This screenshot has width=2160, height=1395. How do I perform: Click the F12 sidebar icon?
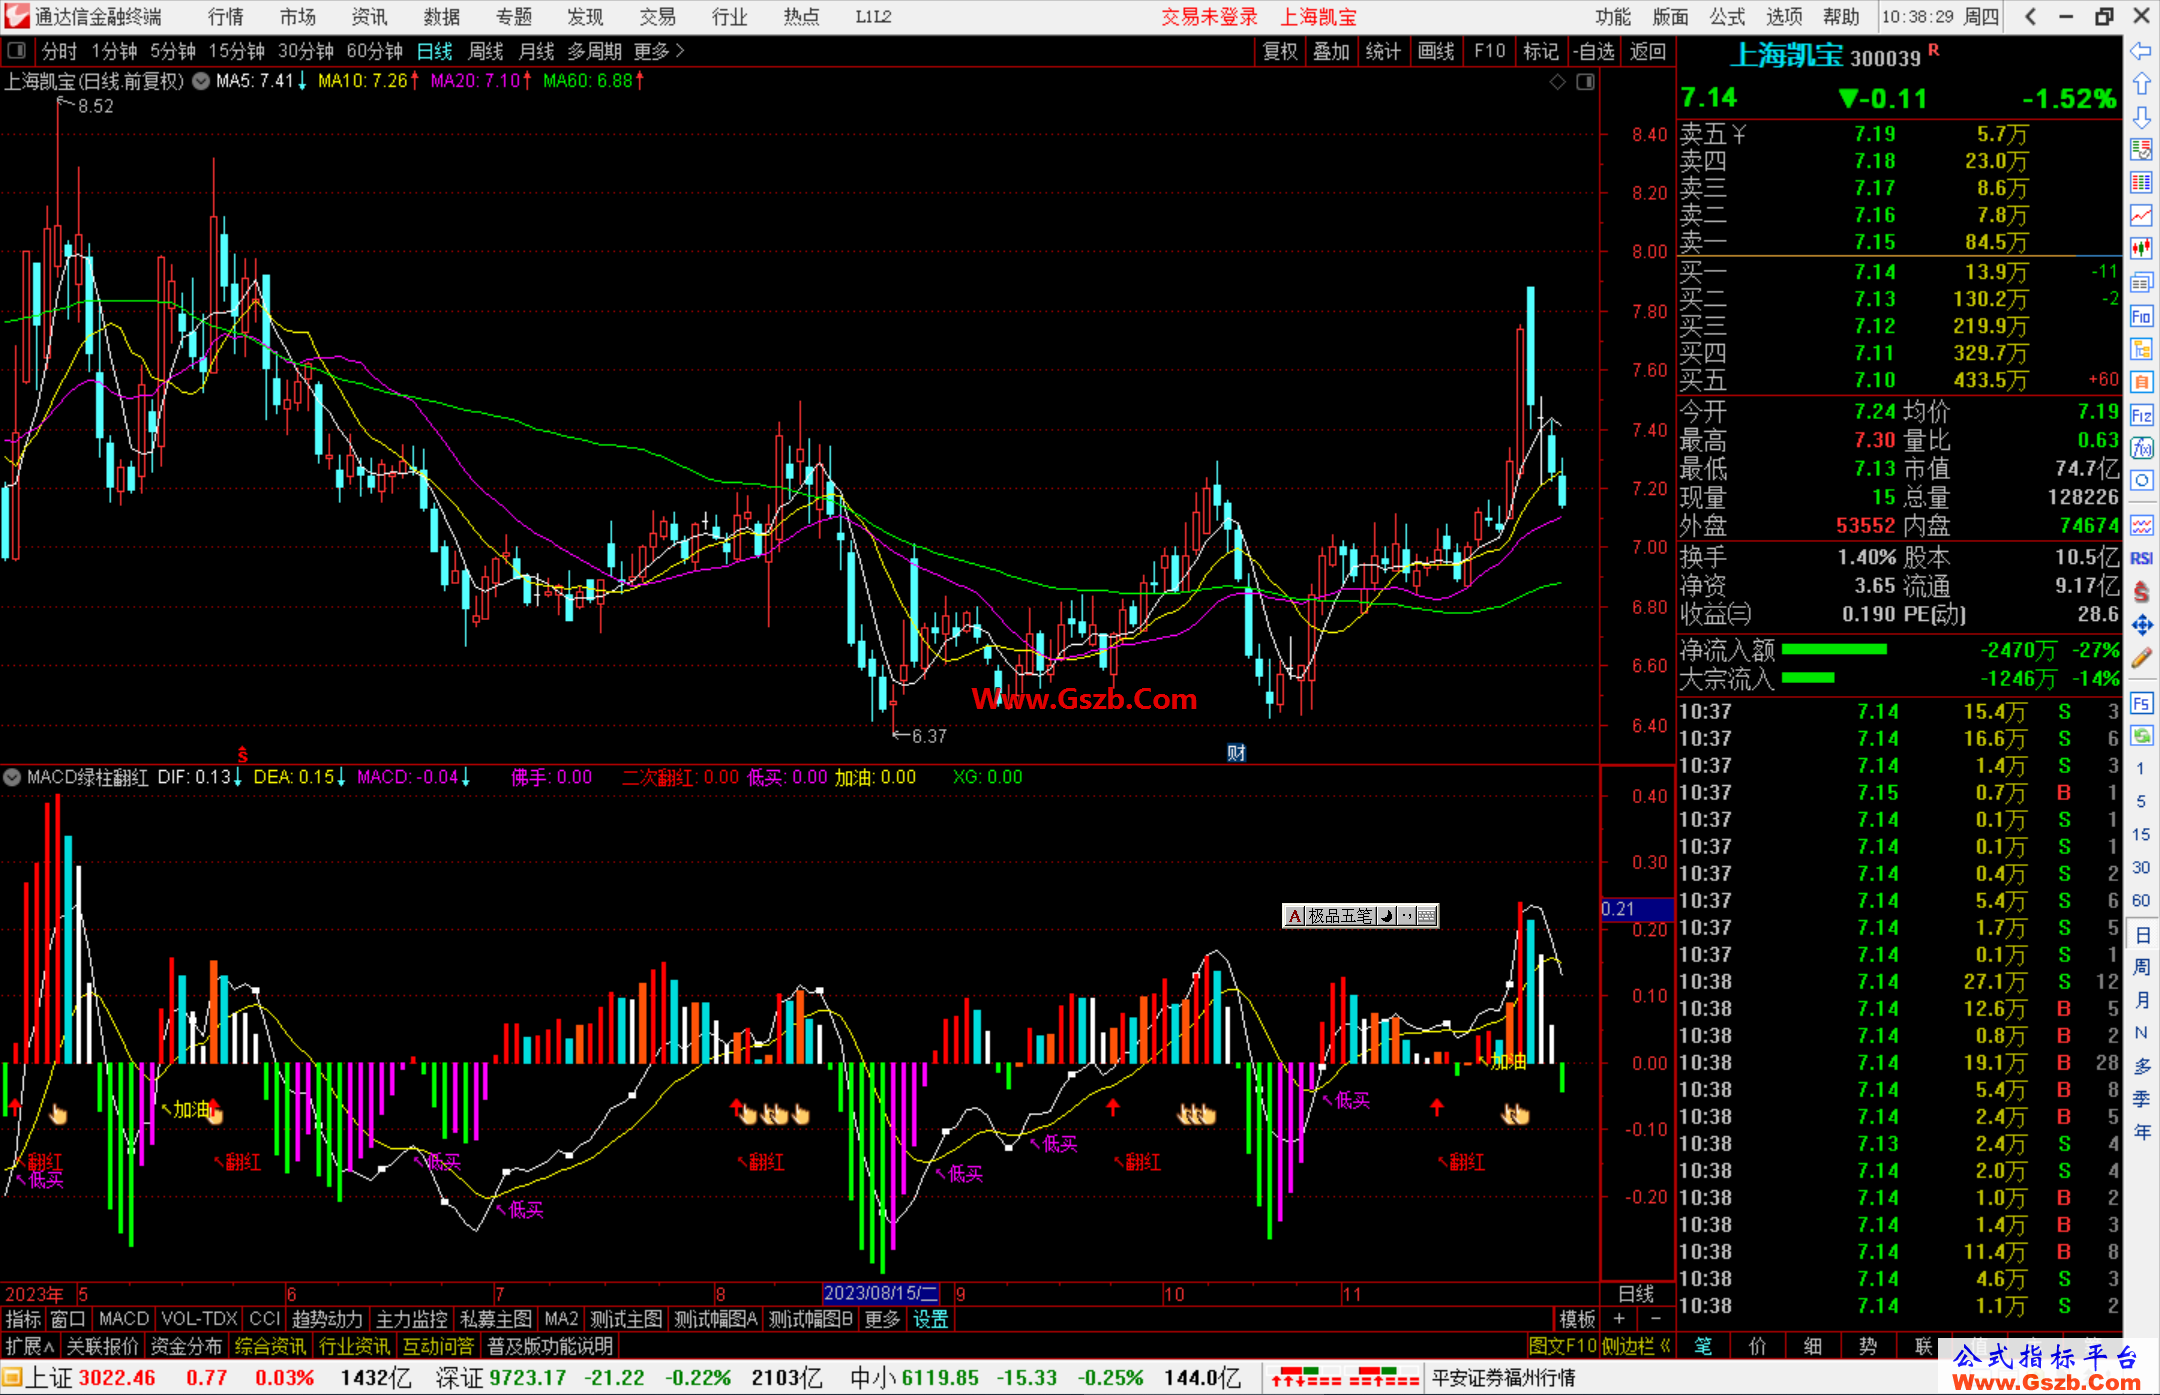click(x=2141, y=415)
